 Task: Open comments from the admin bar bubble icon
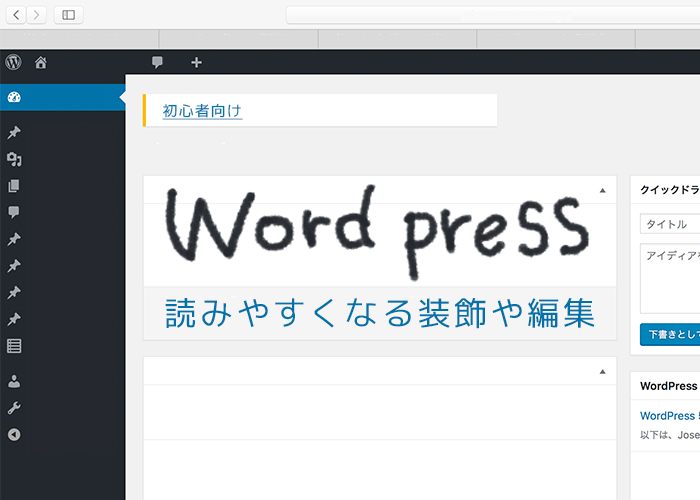157,62
